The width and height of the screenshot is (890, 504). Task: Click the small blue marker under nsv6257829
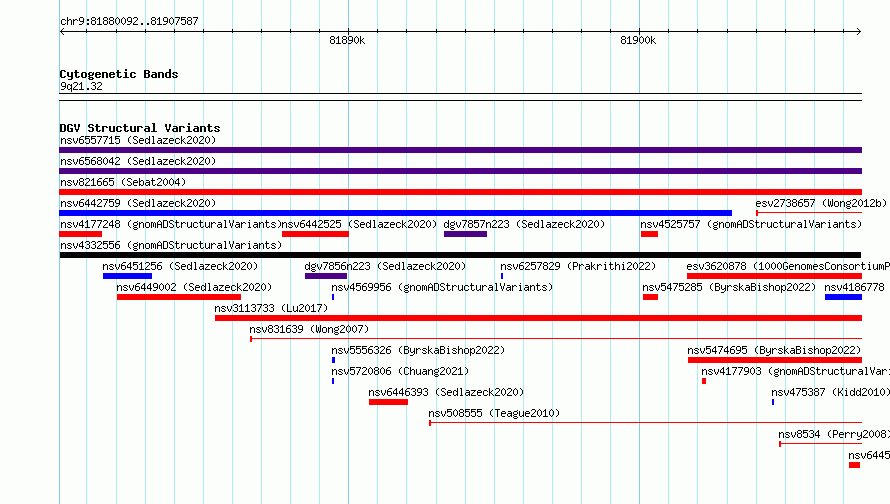502,276
